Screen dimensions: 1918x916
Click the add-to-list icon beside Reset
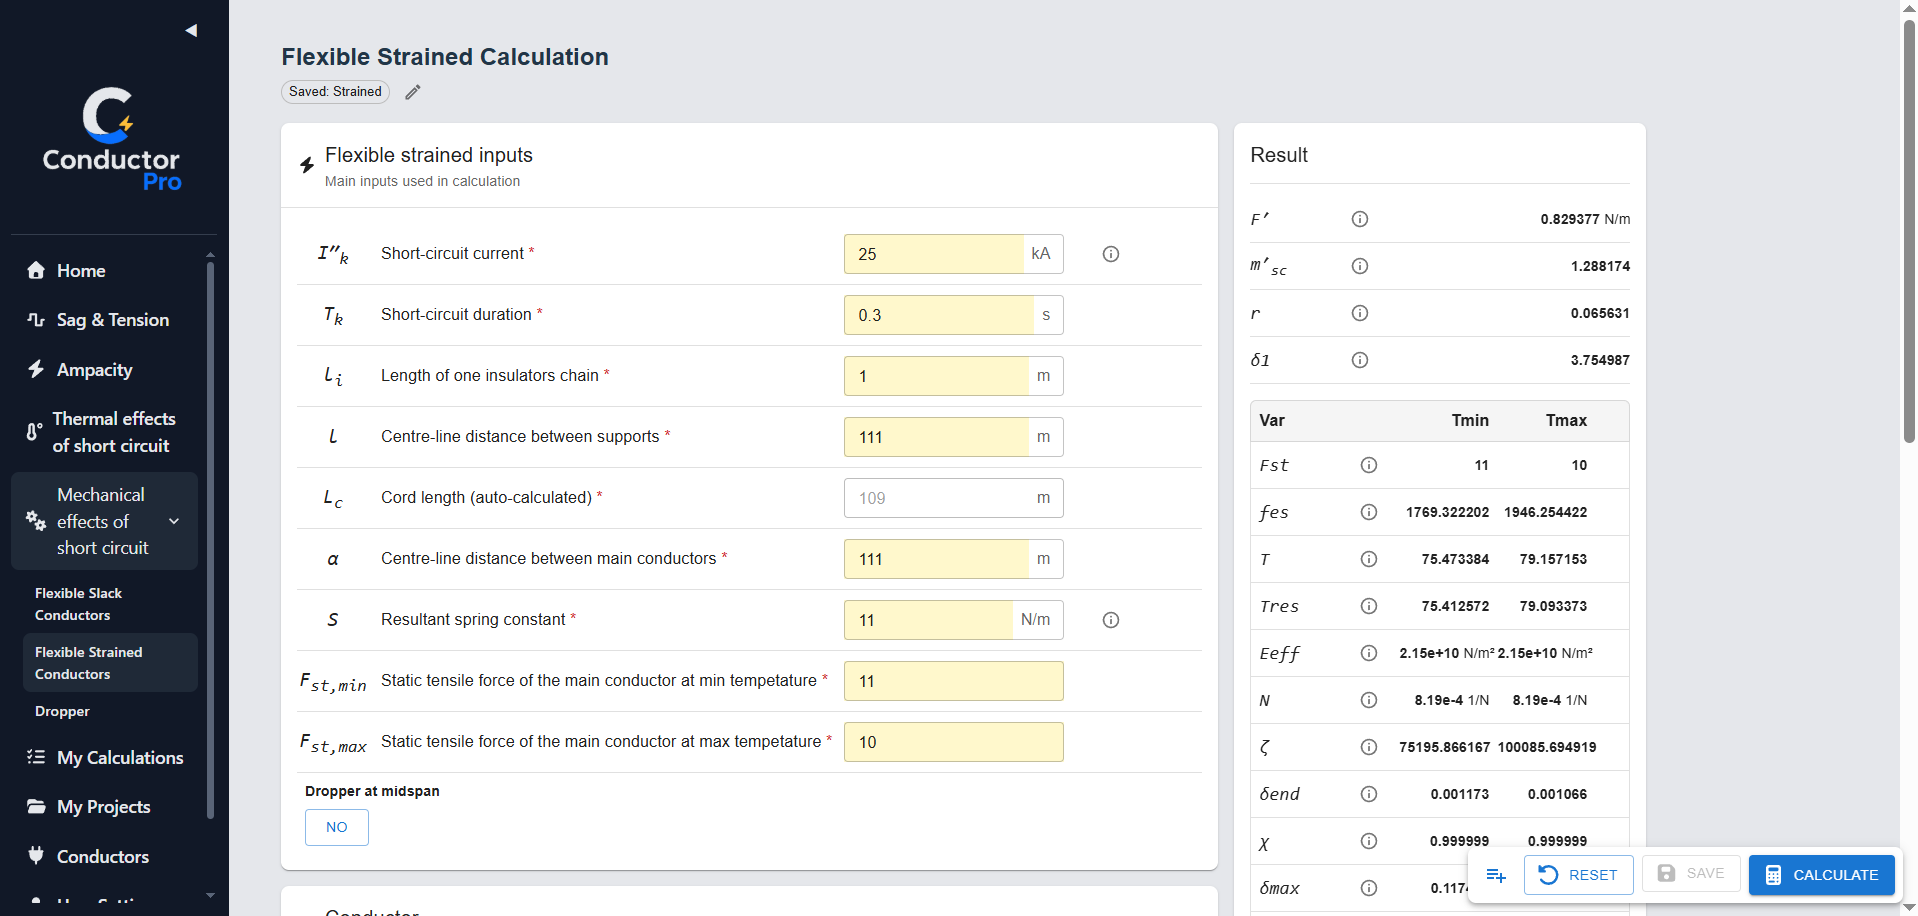click(1496, 875)
